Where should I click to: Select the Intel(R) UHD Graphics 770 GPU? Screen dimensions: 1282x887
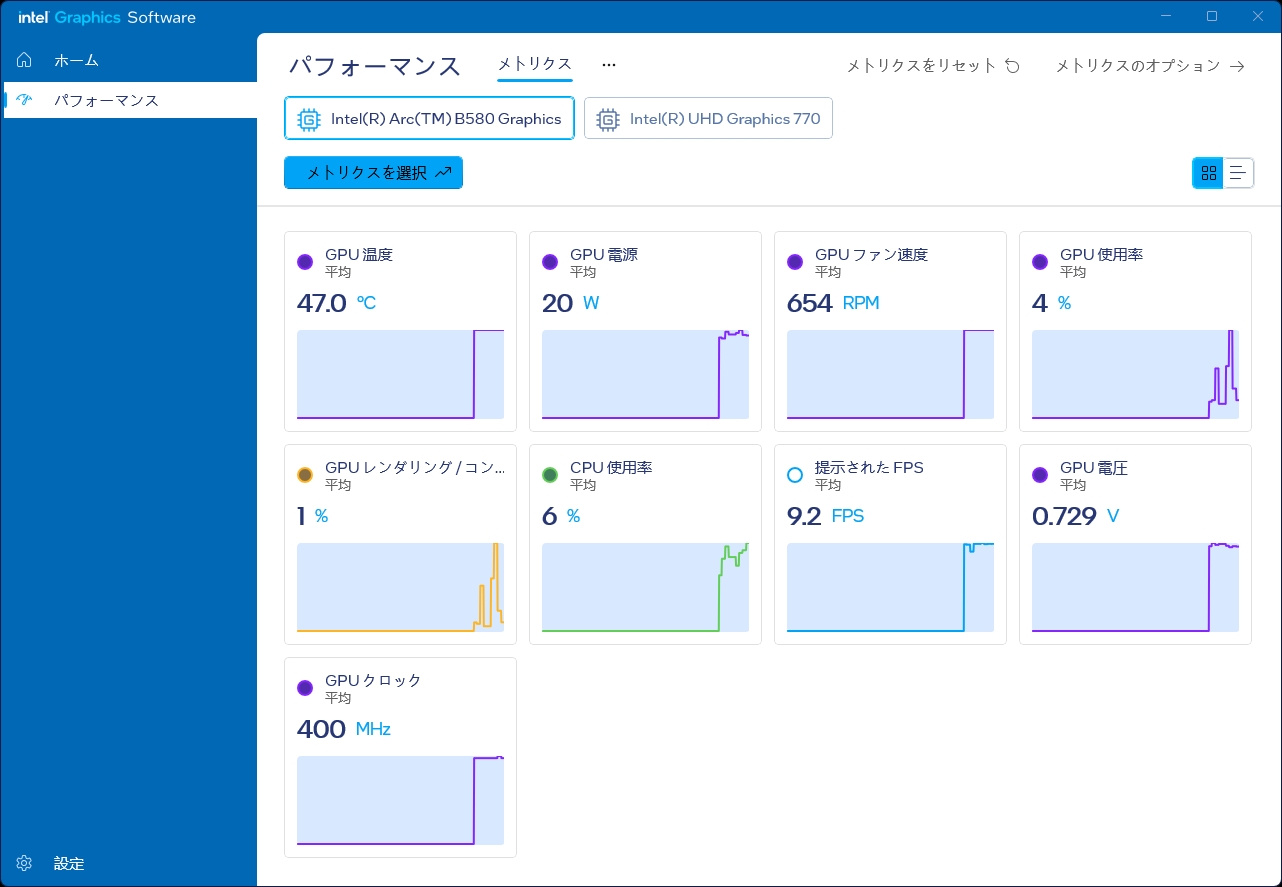click(708, 119)
